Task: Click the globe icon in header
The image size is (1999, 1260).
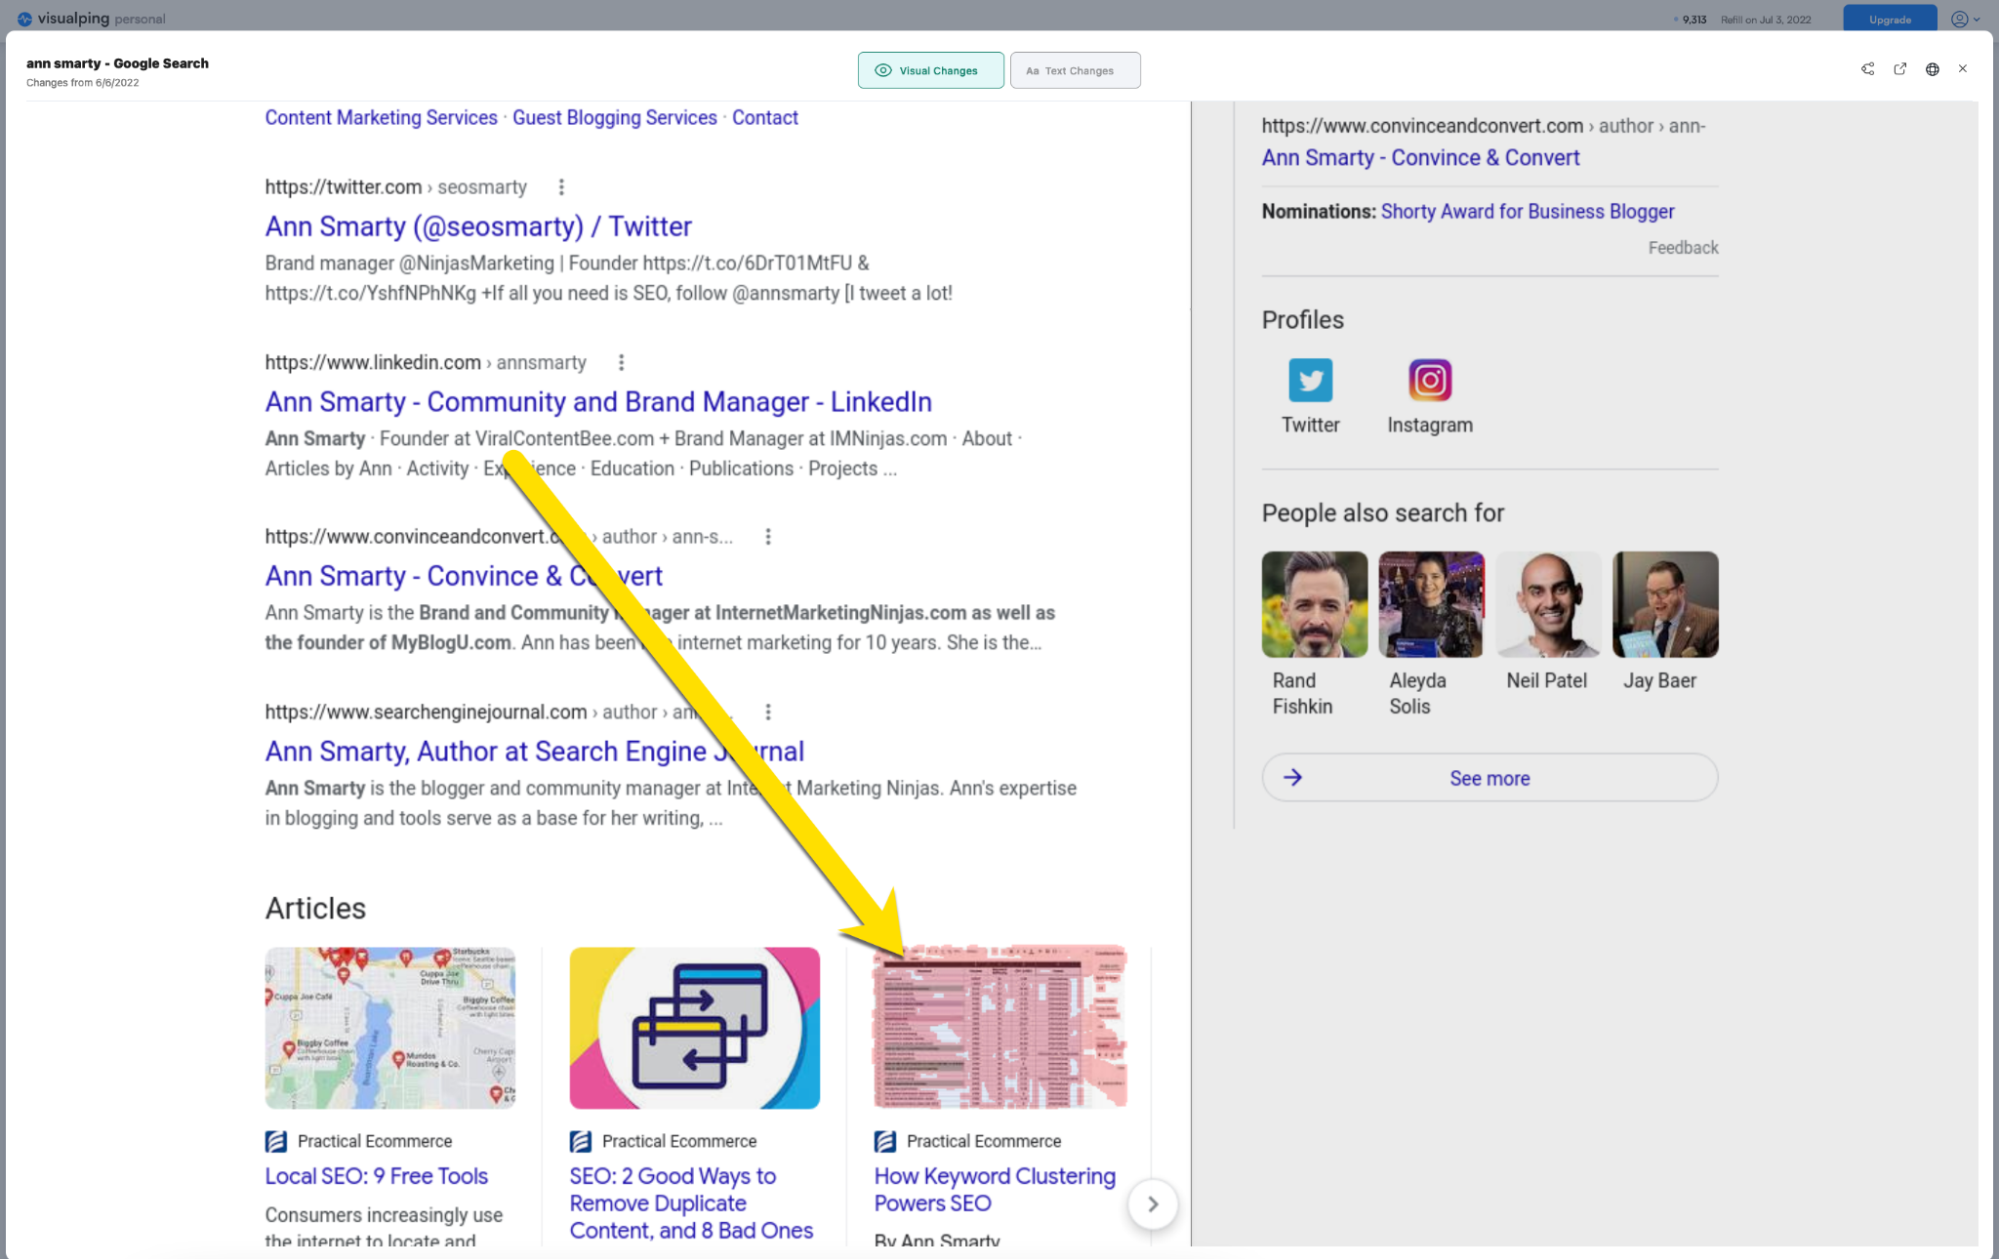Action: (1932, 69)
